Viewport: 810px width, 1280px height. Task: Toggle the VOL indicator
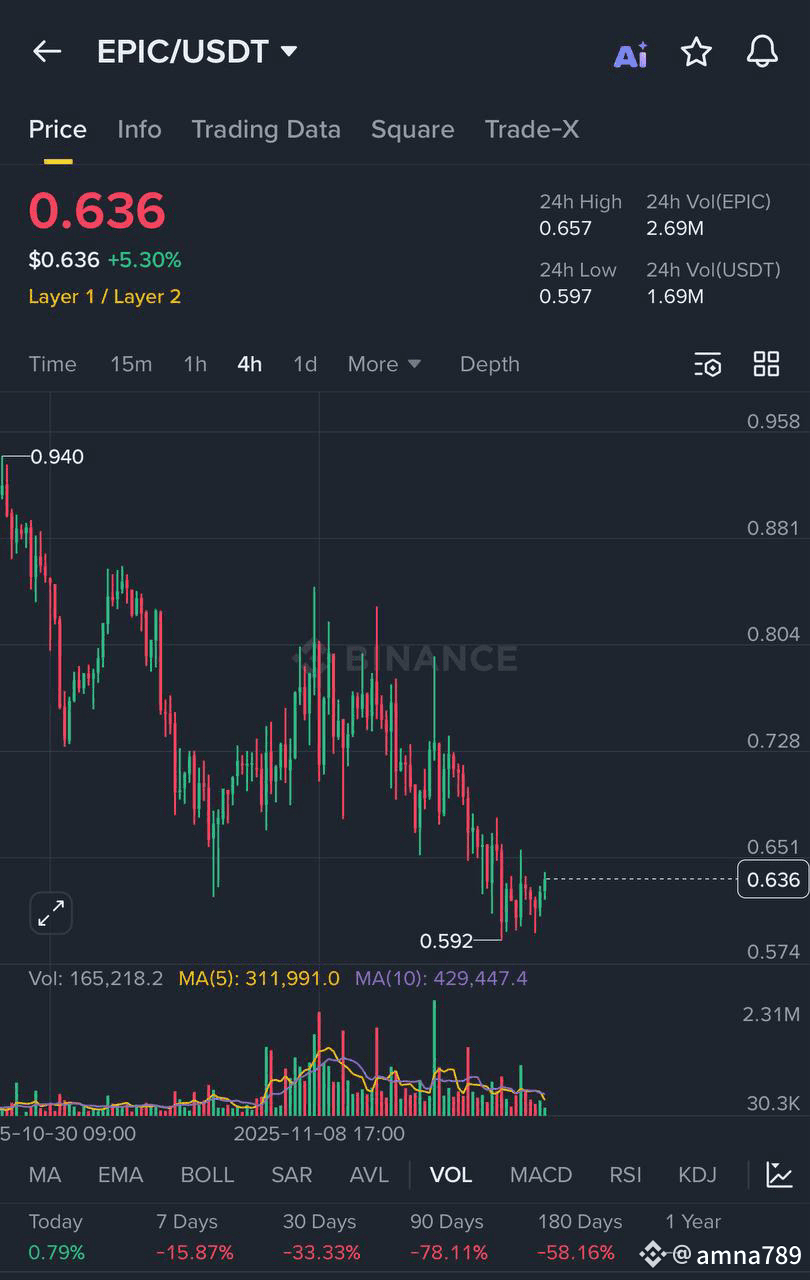coord(451,1174)
